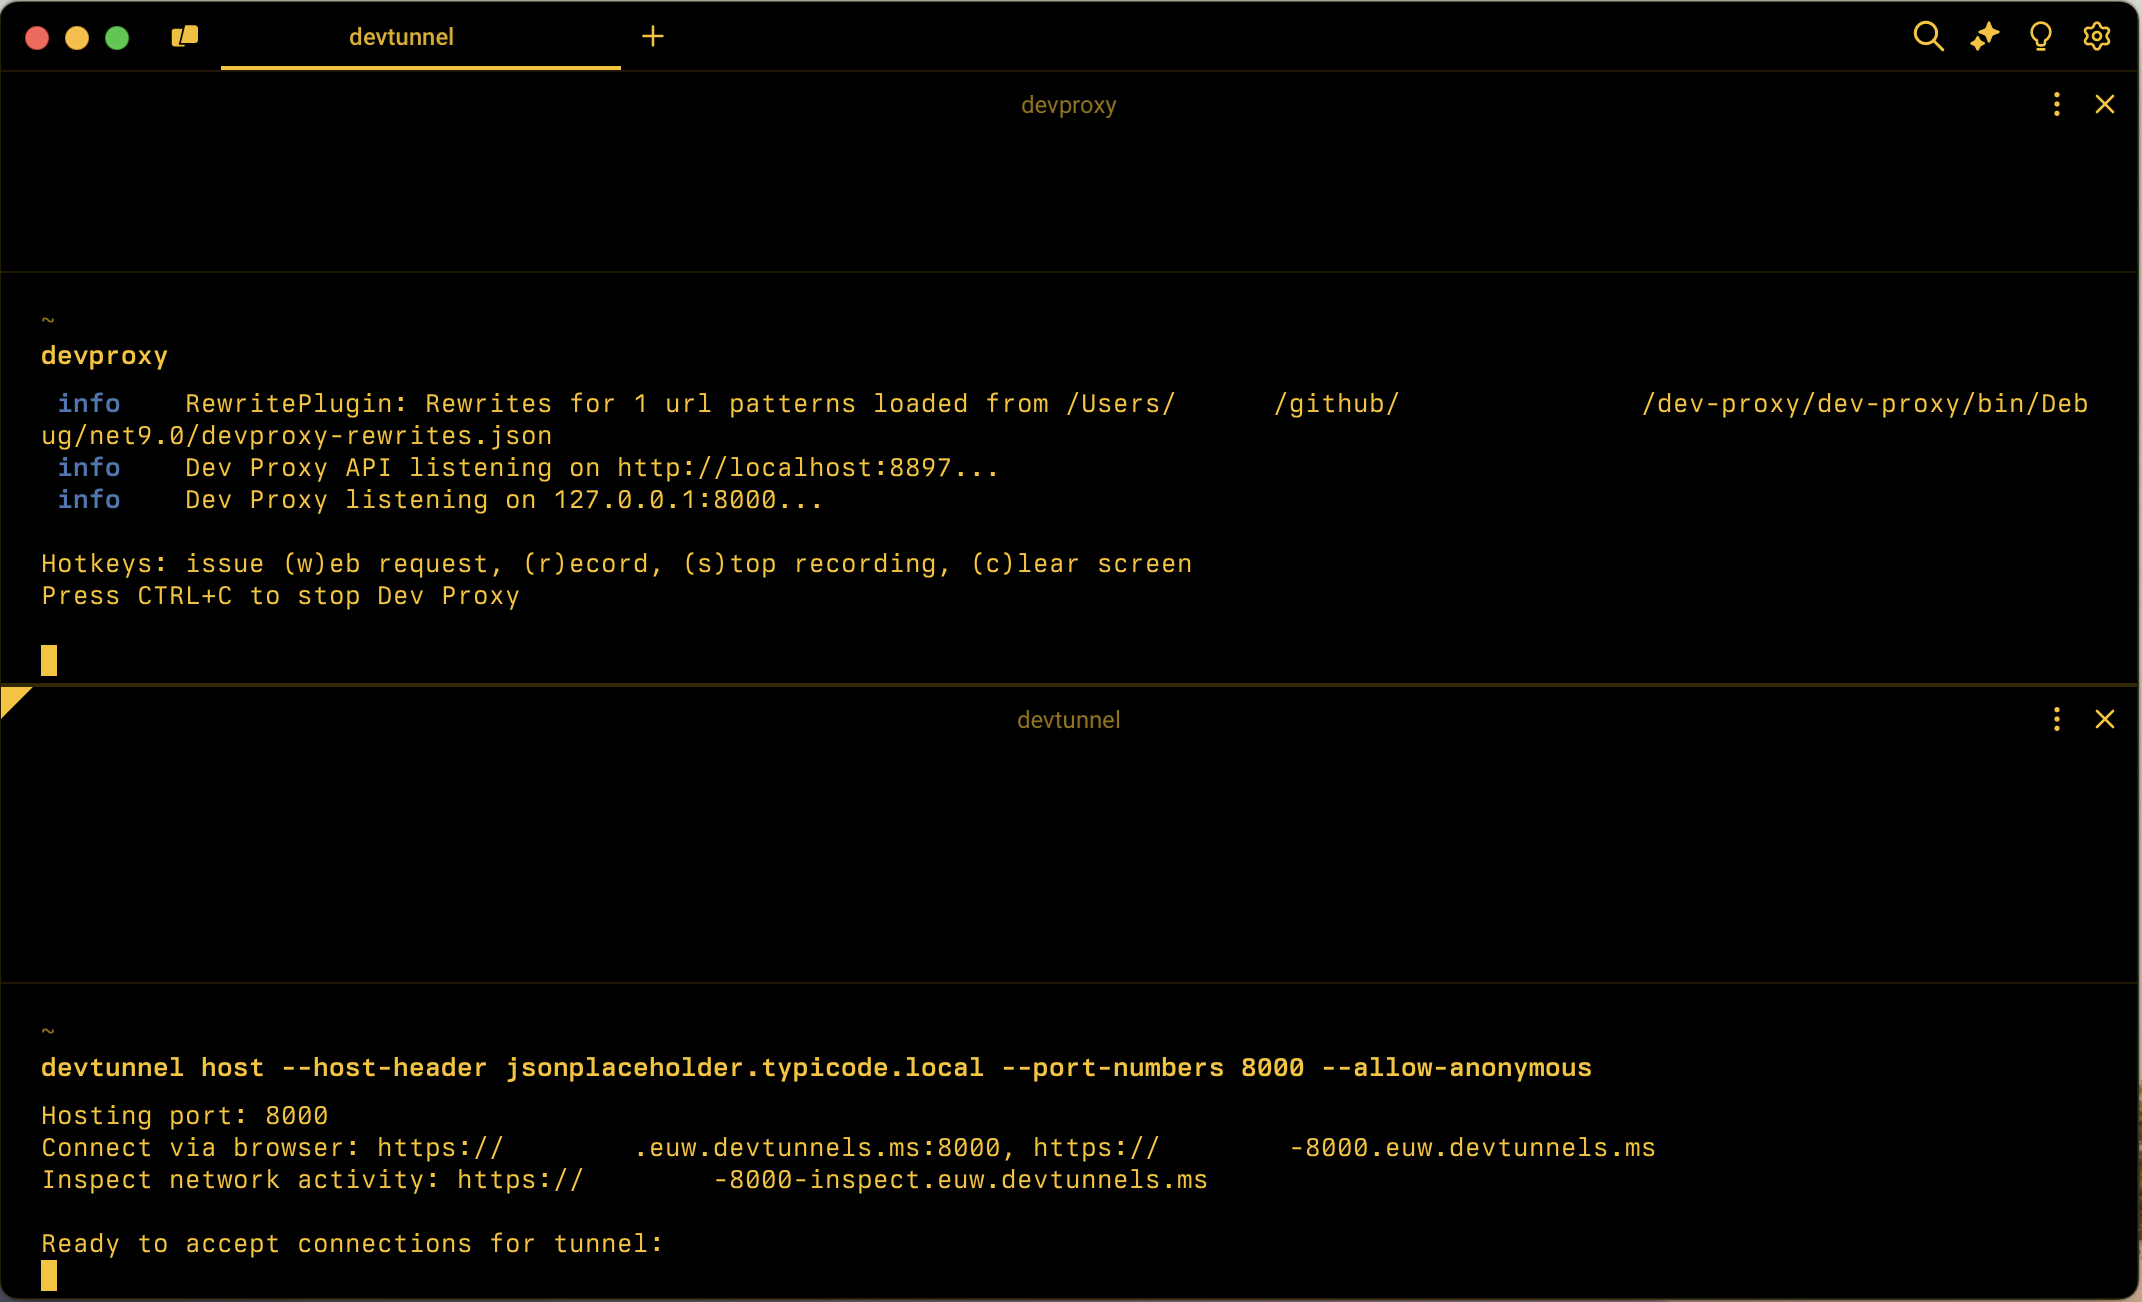Open Warp settings with the gear icon
Image resolution: width=2142 pixels, height=1302 pixels.
(2096, 36)
